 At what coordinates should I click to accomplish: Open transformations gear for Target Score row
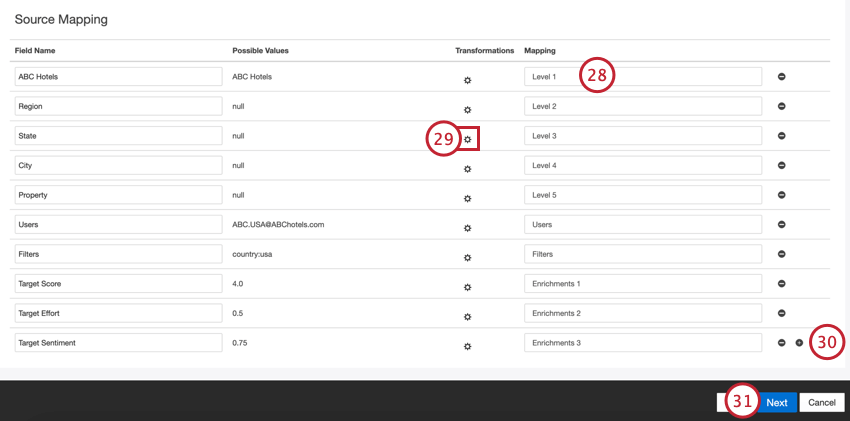467,287
